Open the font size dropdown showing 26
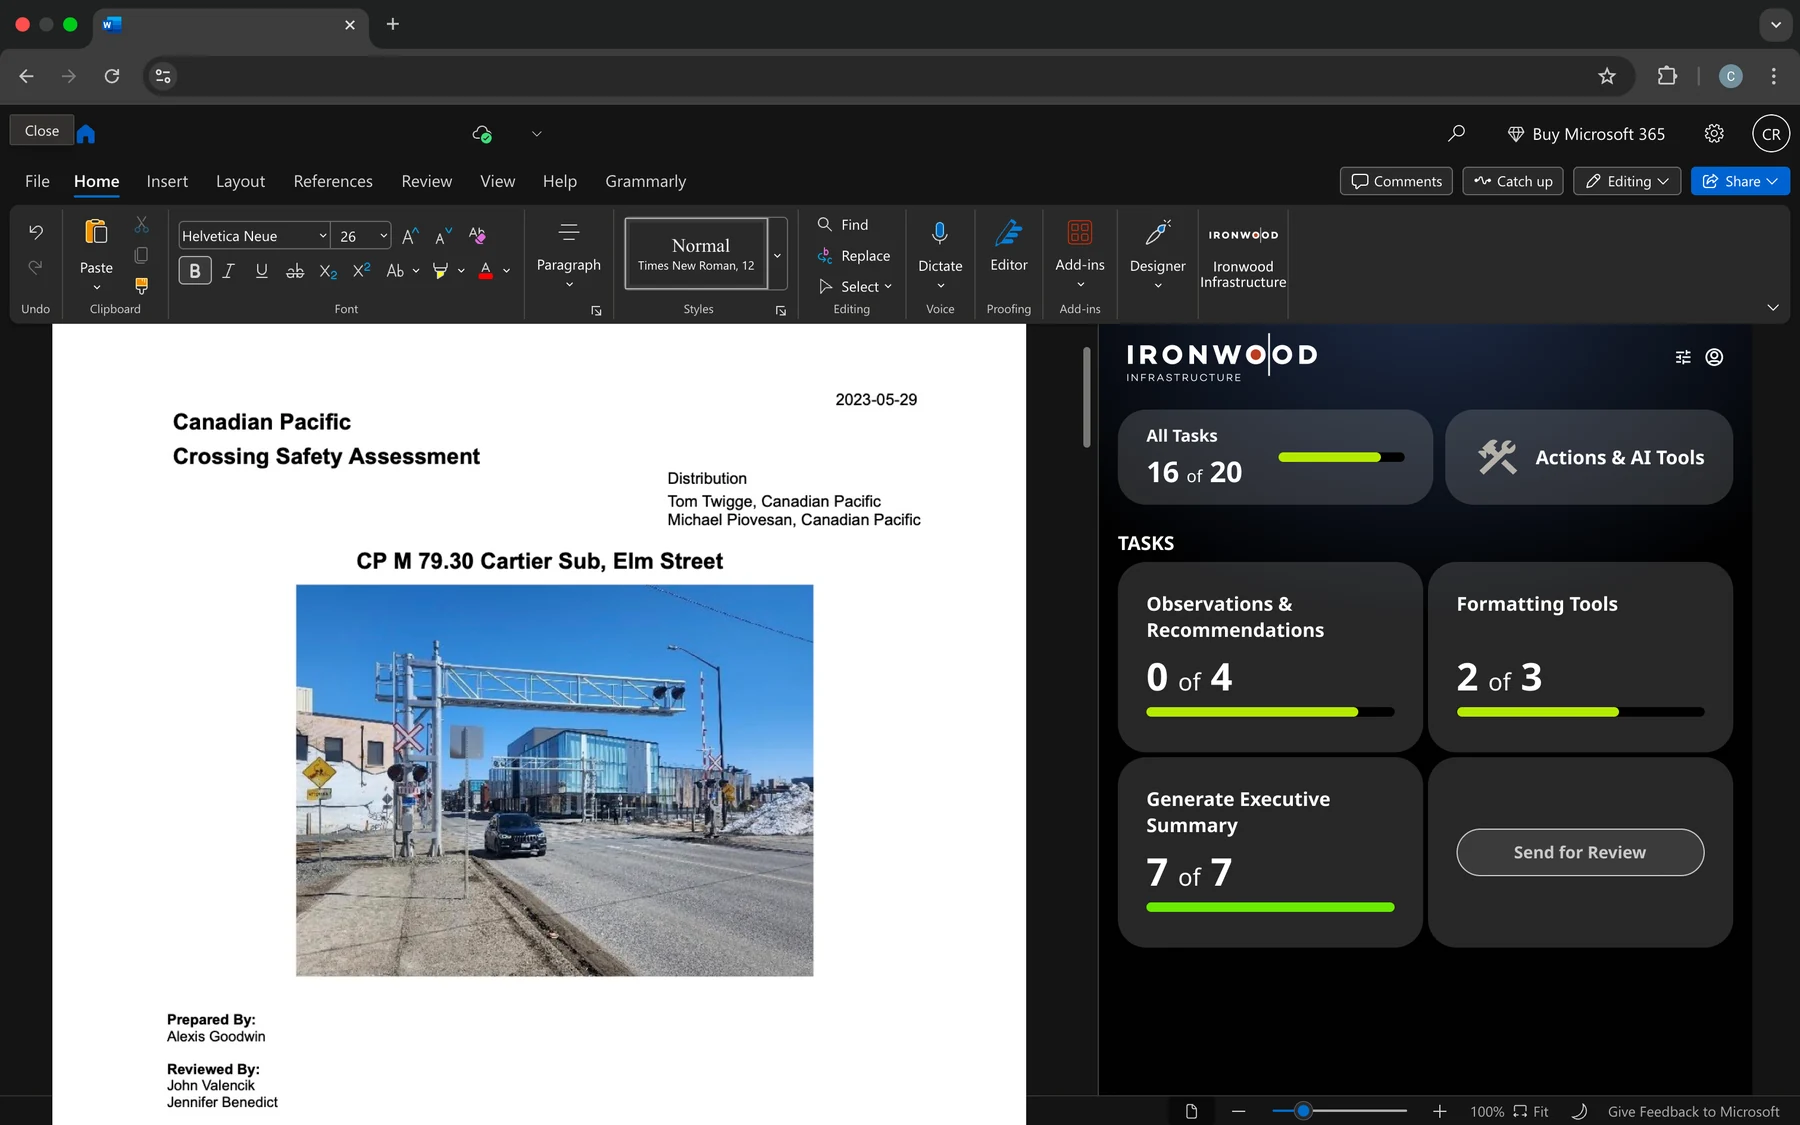Viewport: 1800px width, 1125px height. (x=362, y=236)
